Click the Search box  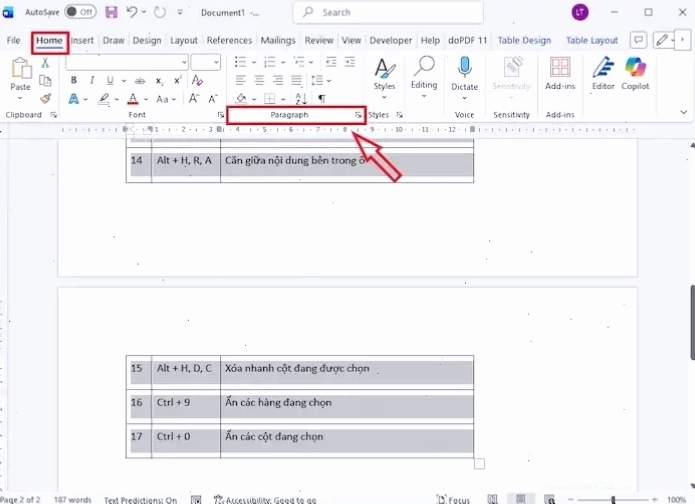[388, 12]
